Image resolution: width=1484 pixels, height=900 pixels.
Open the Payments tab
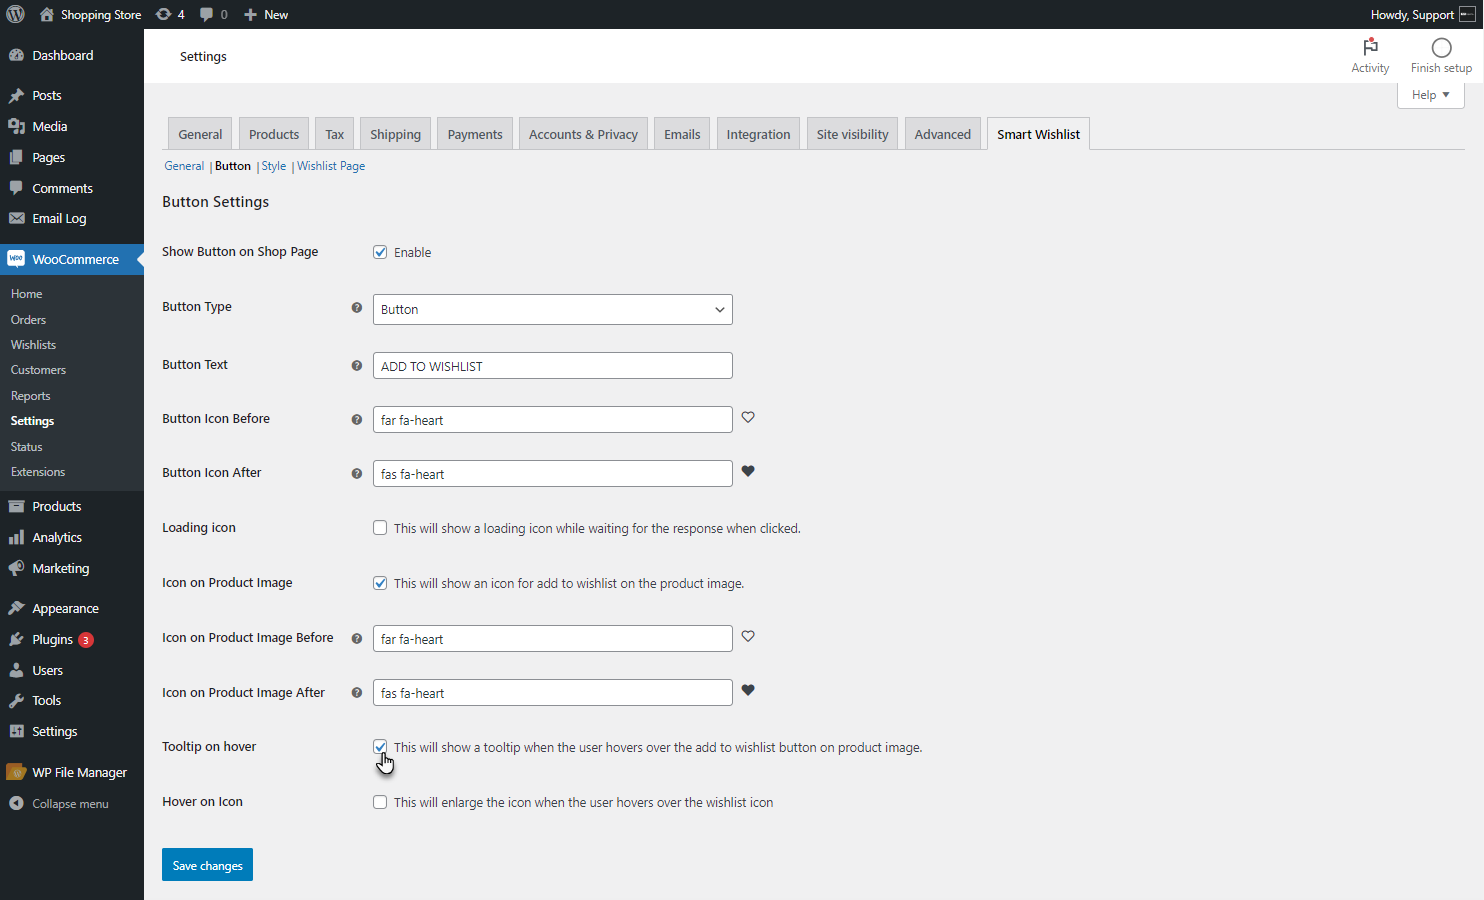point(475,134)
